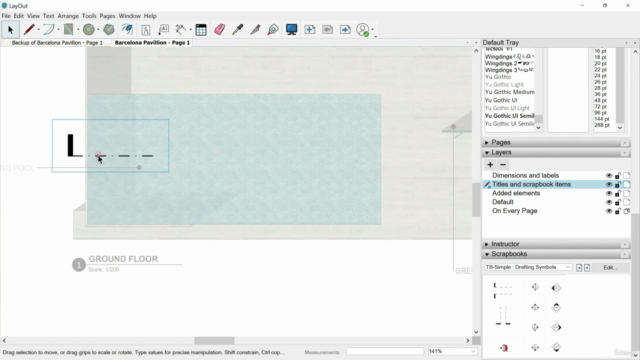Select the Text tool

pos(146,29)
